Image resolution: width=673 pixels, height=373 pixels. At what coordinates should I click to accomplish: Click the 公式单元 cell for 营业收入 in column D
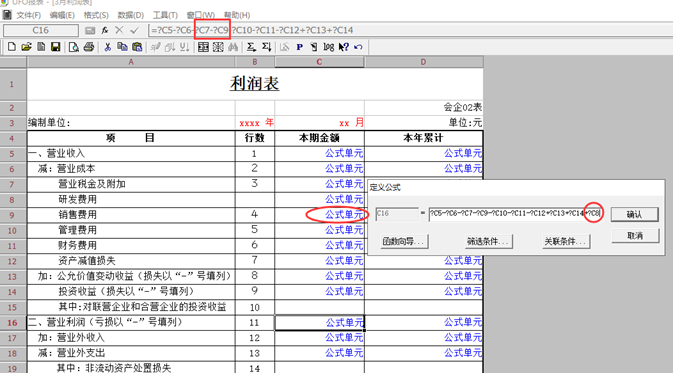[424, 153]
